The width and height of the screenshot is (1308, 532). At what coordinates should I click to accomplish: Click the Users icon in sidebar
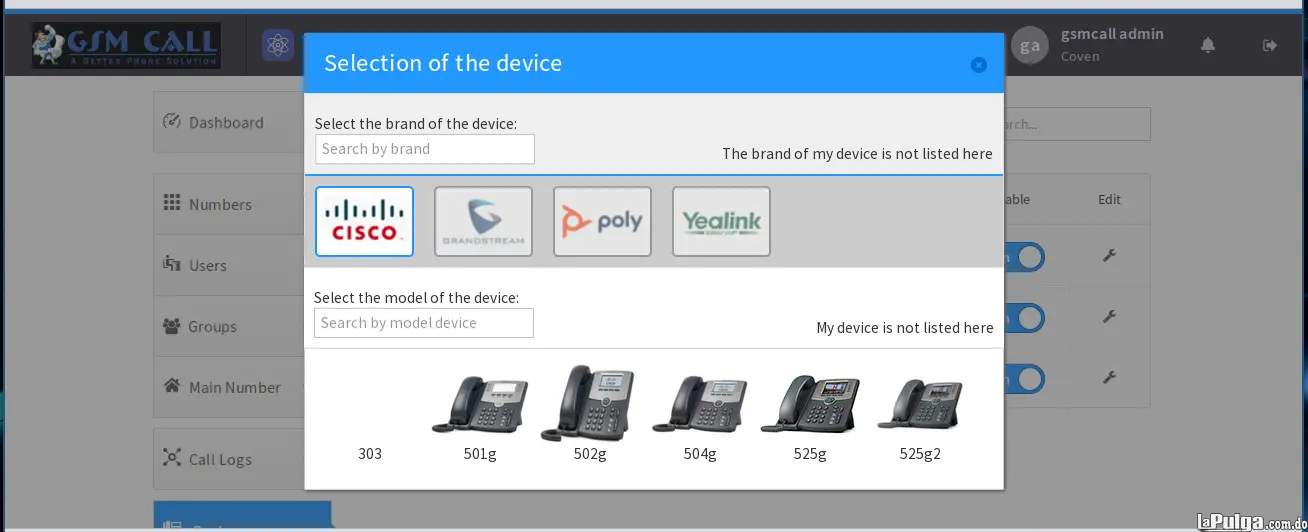click(x=171, y=264)
